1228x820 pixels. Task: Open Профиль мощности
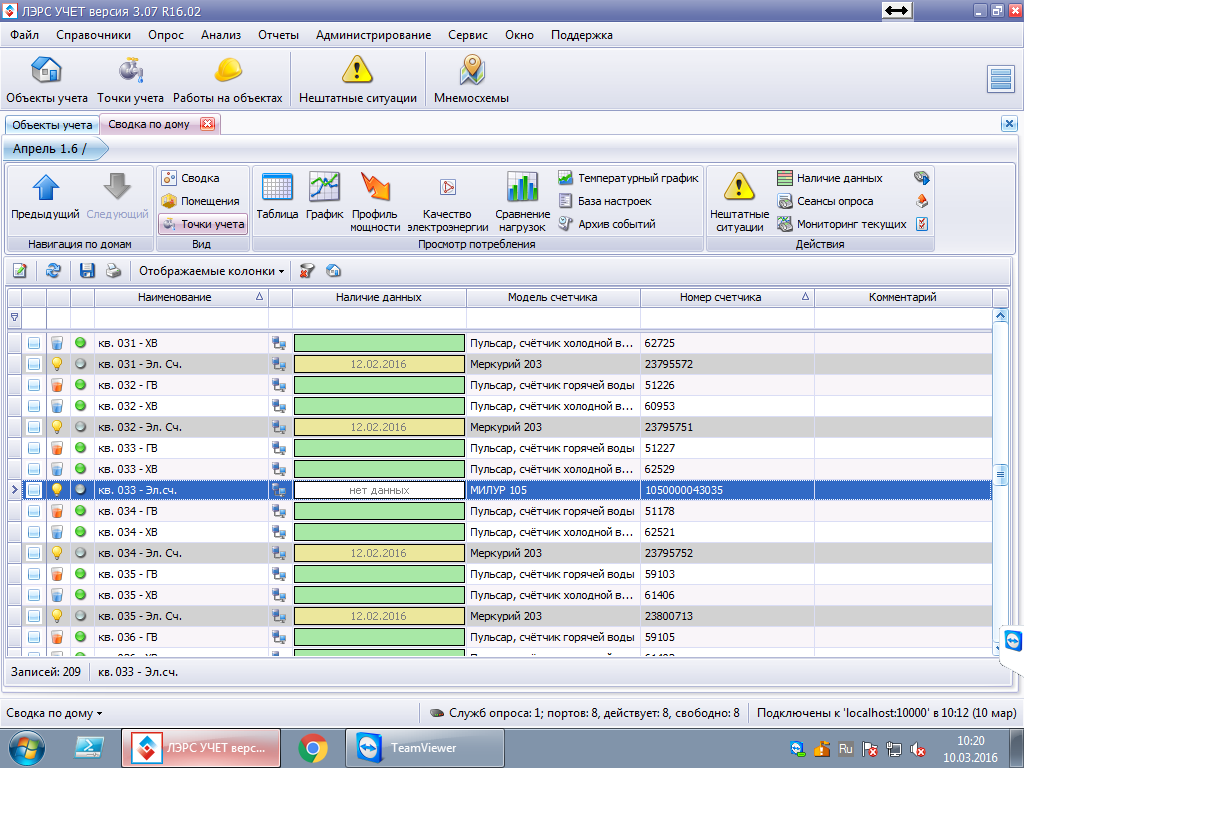(375, 202)
